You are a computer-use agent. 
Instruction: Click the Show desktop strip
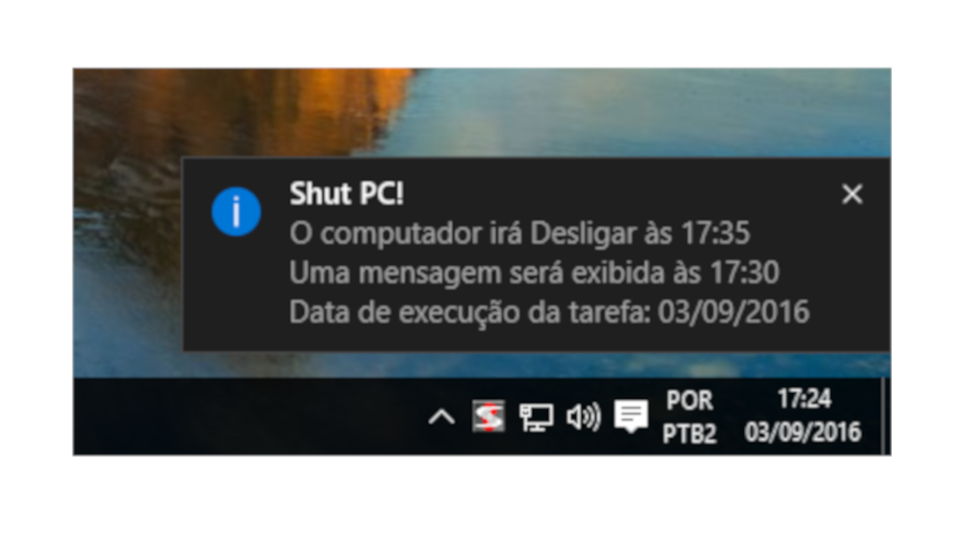(x=886, y=416)
